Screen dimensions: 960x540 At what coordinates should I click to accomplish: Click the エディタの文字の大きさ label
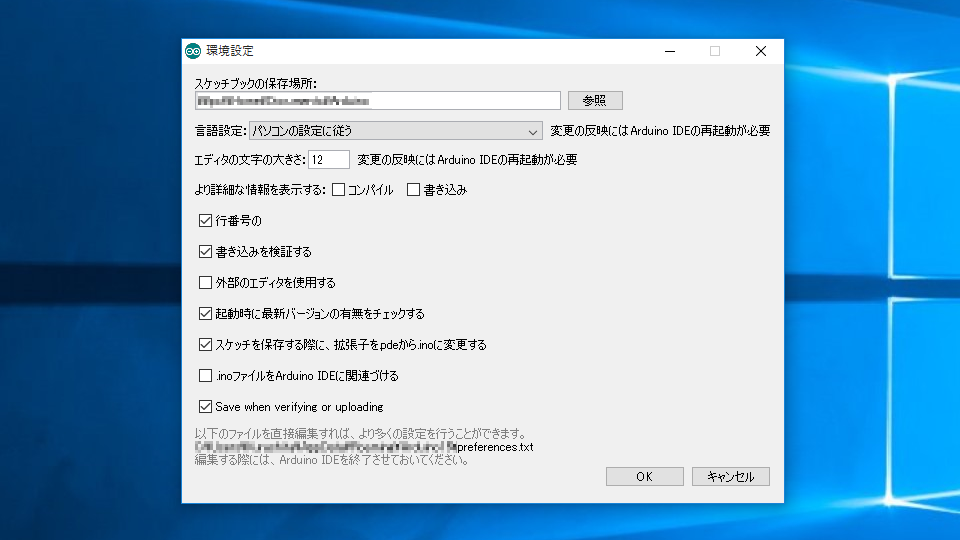coord(249,160)
